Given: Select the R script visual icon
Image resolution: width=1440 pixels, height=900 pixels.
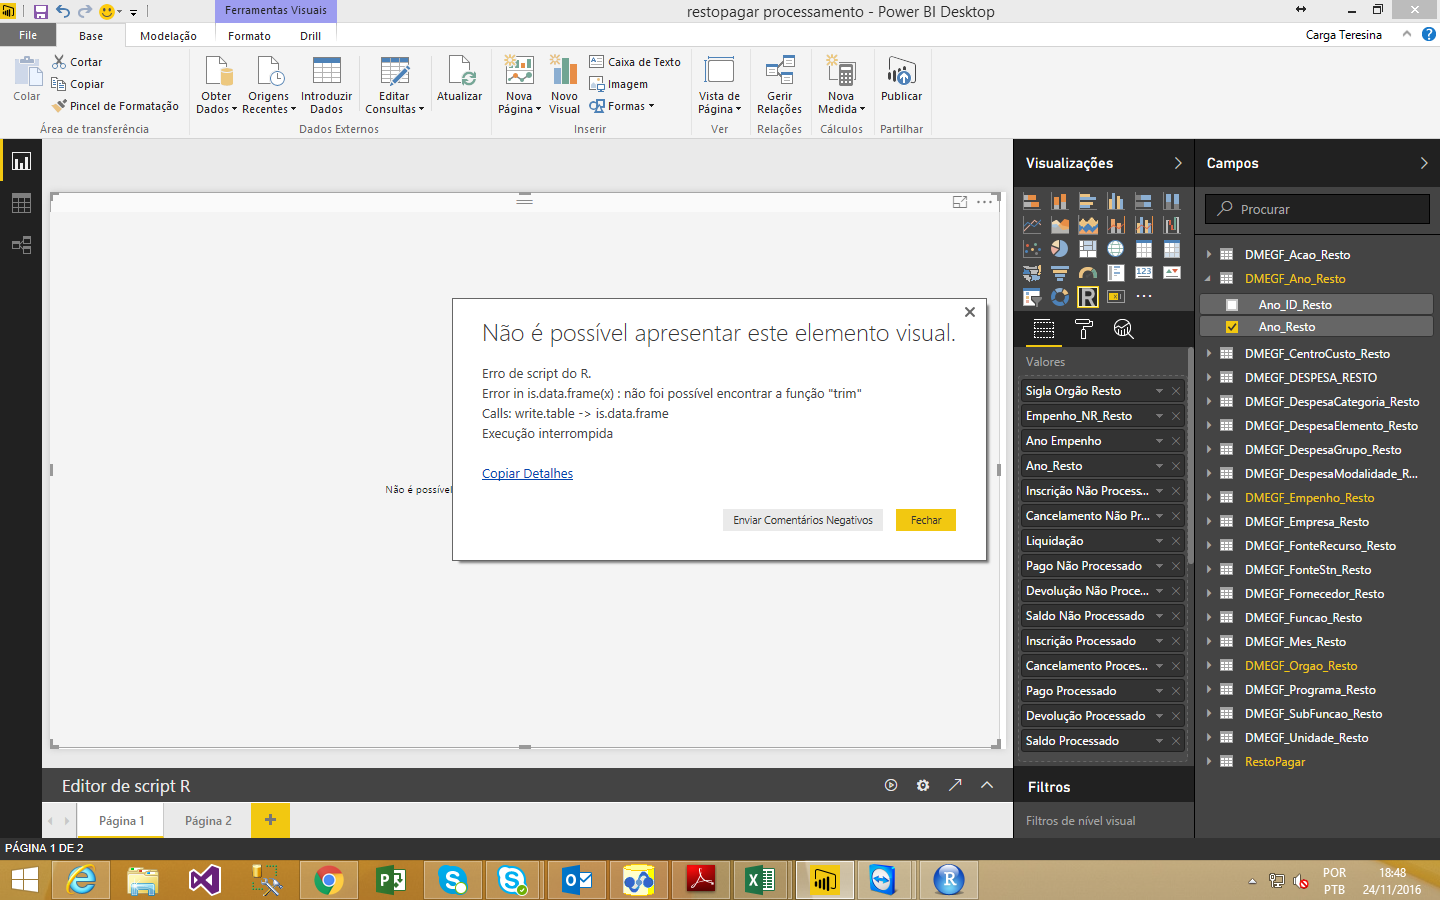Looking at the screenshot, I should [1087, 297].
